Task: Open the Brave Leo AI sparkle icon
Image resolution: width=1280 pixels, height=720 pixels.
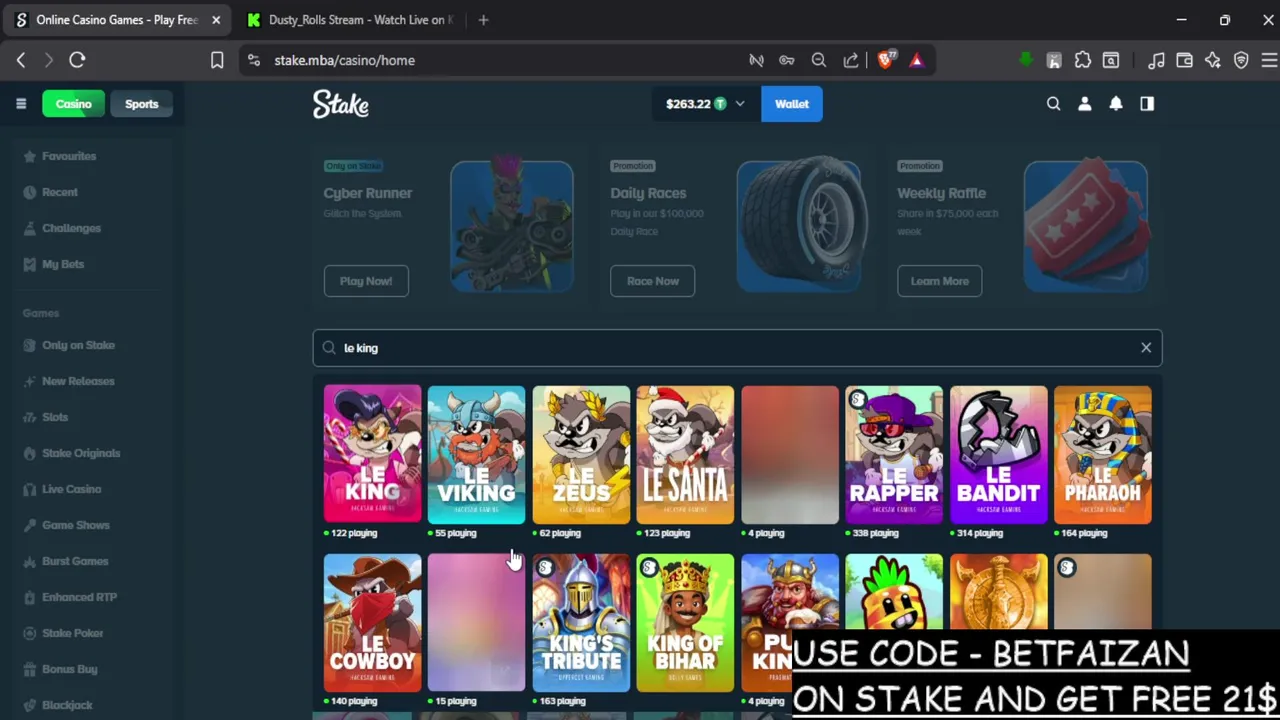Action: pos(1212,60)
